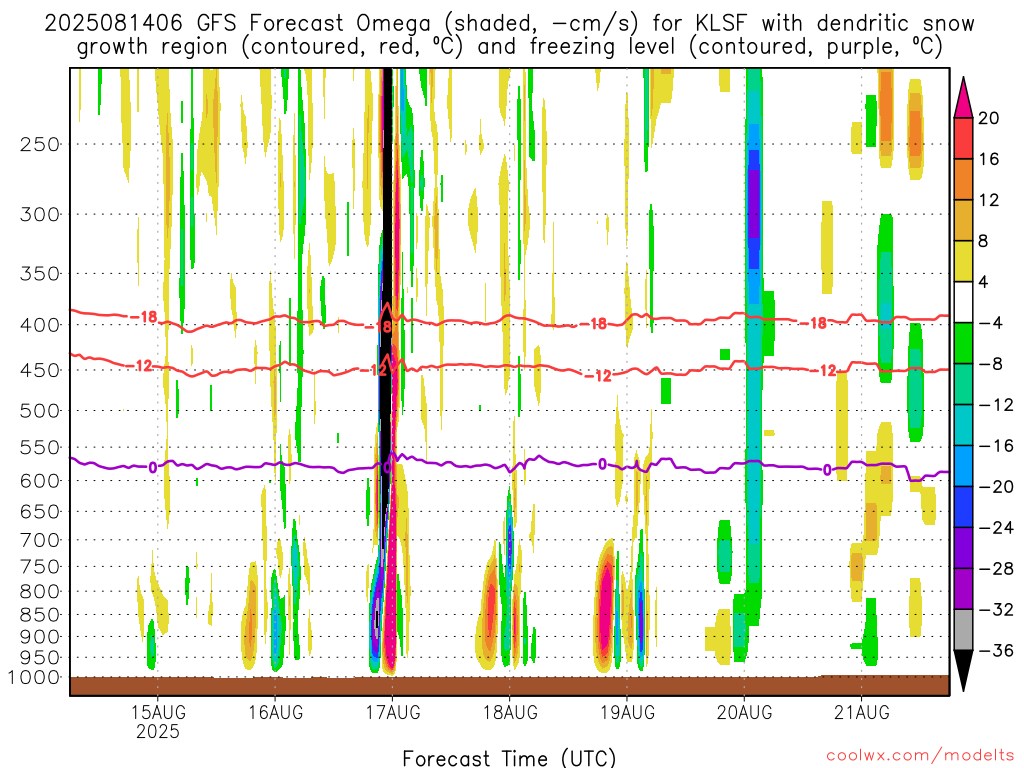Click the orange colorbar segment between 12 and 16
1024x768 pixels.
point(963,180)
